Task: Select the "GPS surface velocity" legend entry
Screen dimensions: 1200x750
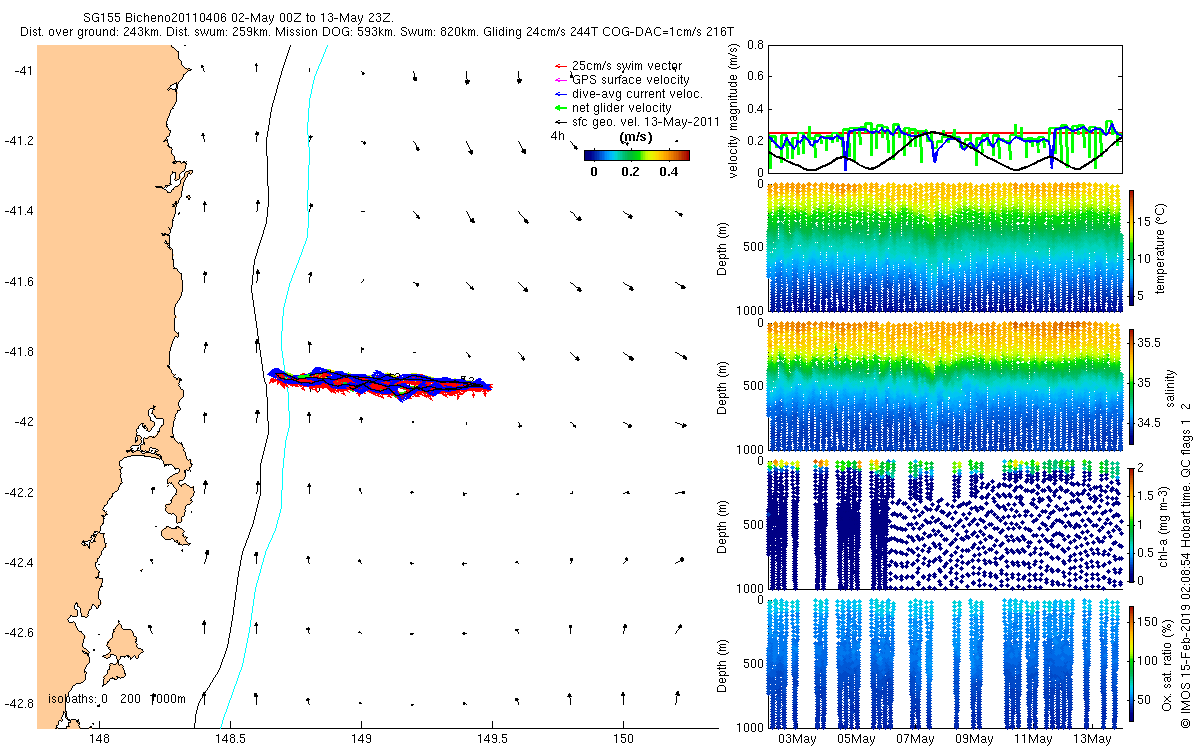Action: point(622,80)
